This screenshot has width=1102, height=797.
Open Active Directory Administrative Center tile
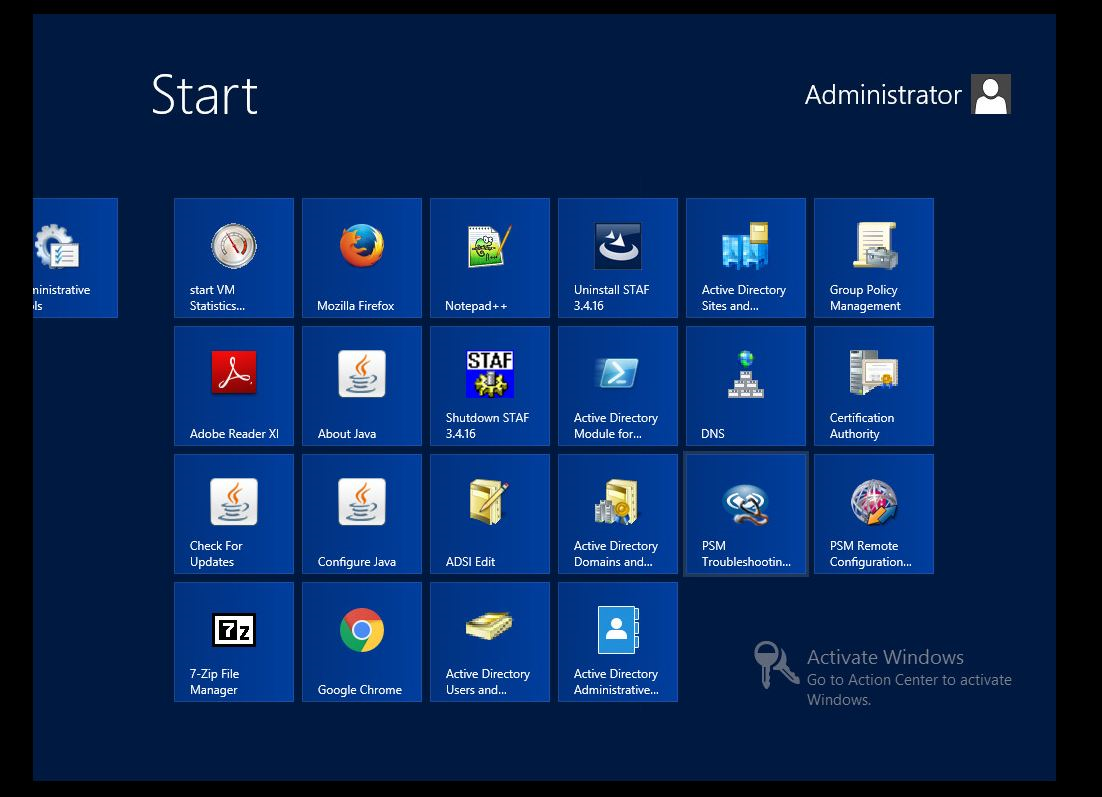[x=617, y=642]
